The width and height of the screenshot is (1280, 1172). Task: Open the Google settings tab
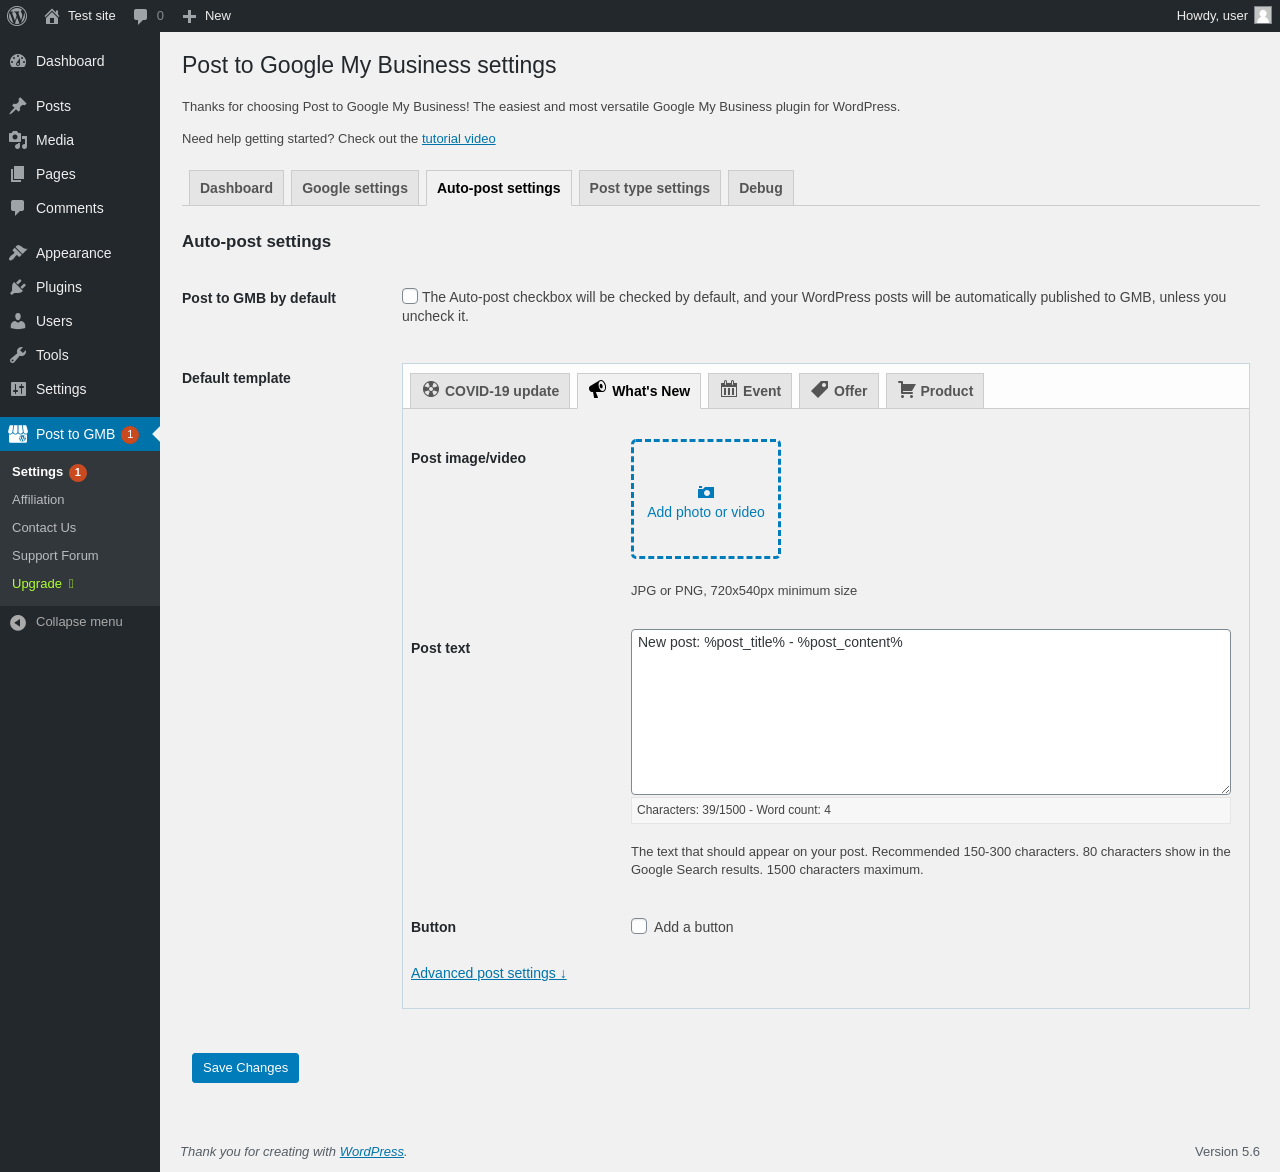(x=355, y=188)
